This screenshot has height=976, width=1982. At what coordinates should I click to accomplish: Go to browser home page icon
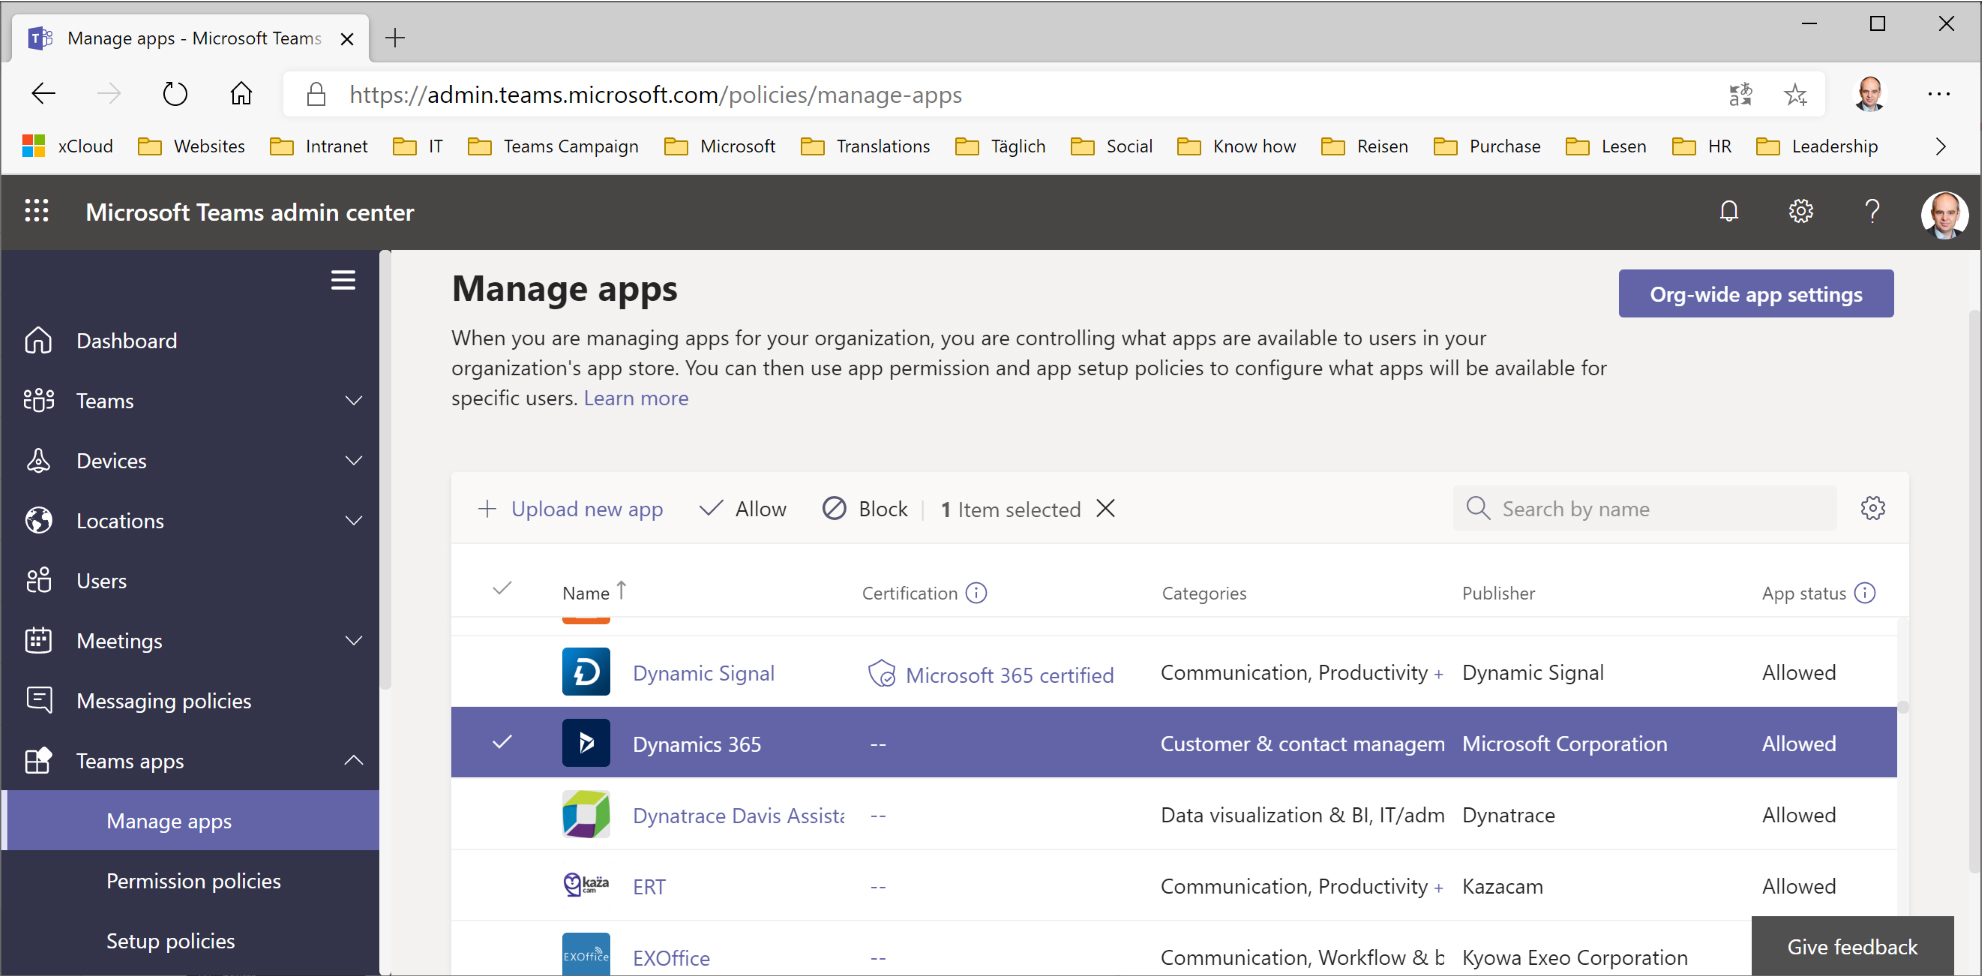coord(241,94)
